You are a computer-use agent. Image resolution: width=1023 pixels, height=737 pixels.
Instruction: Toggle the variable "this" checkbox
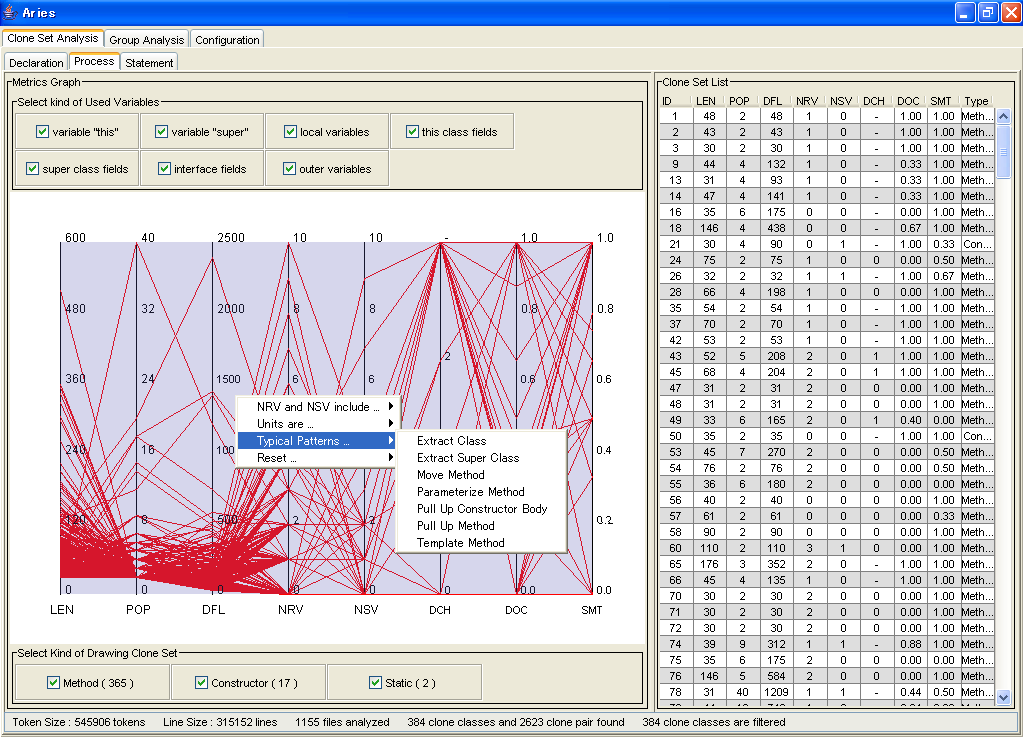point(43,132)
